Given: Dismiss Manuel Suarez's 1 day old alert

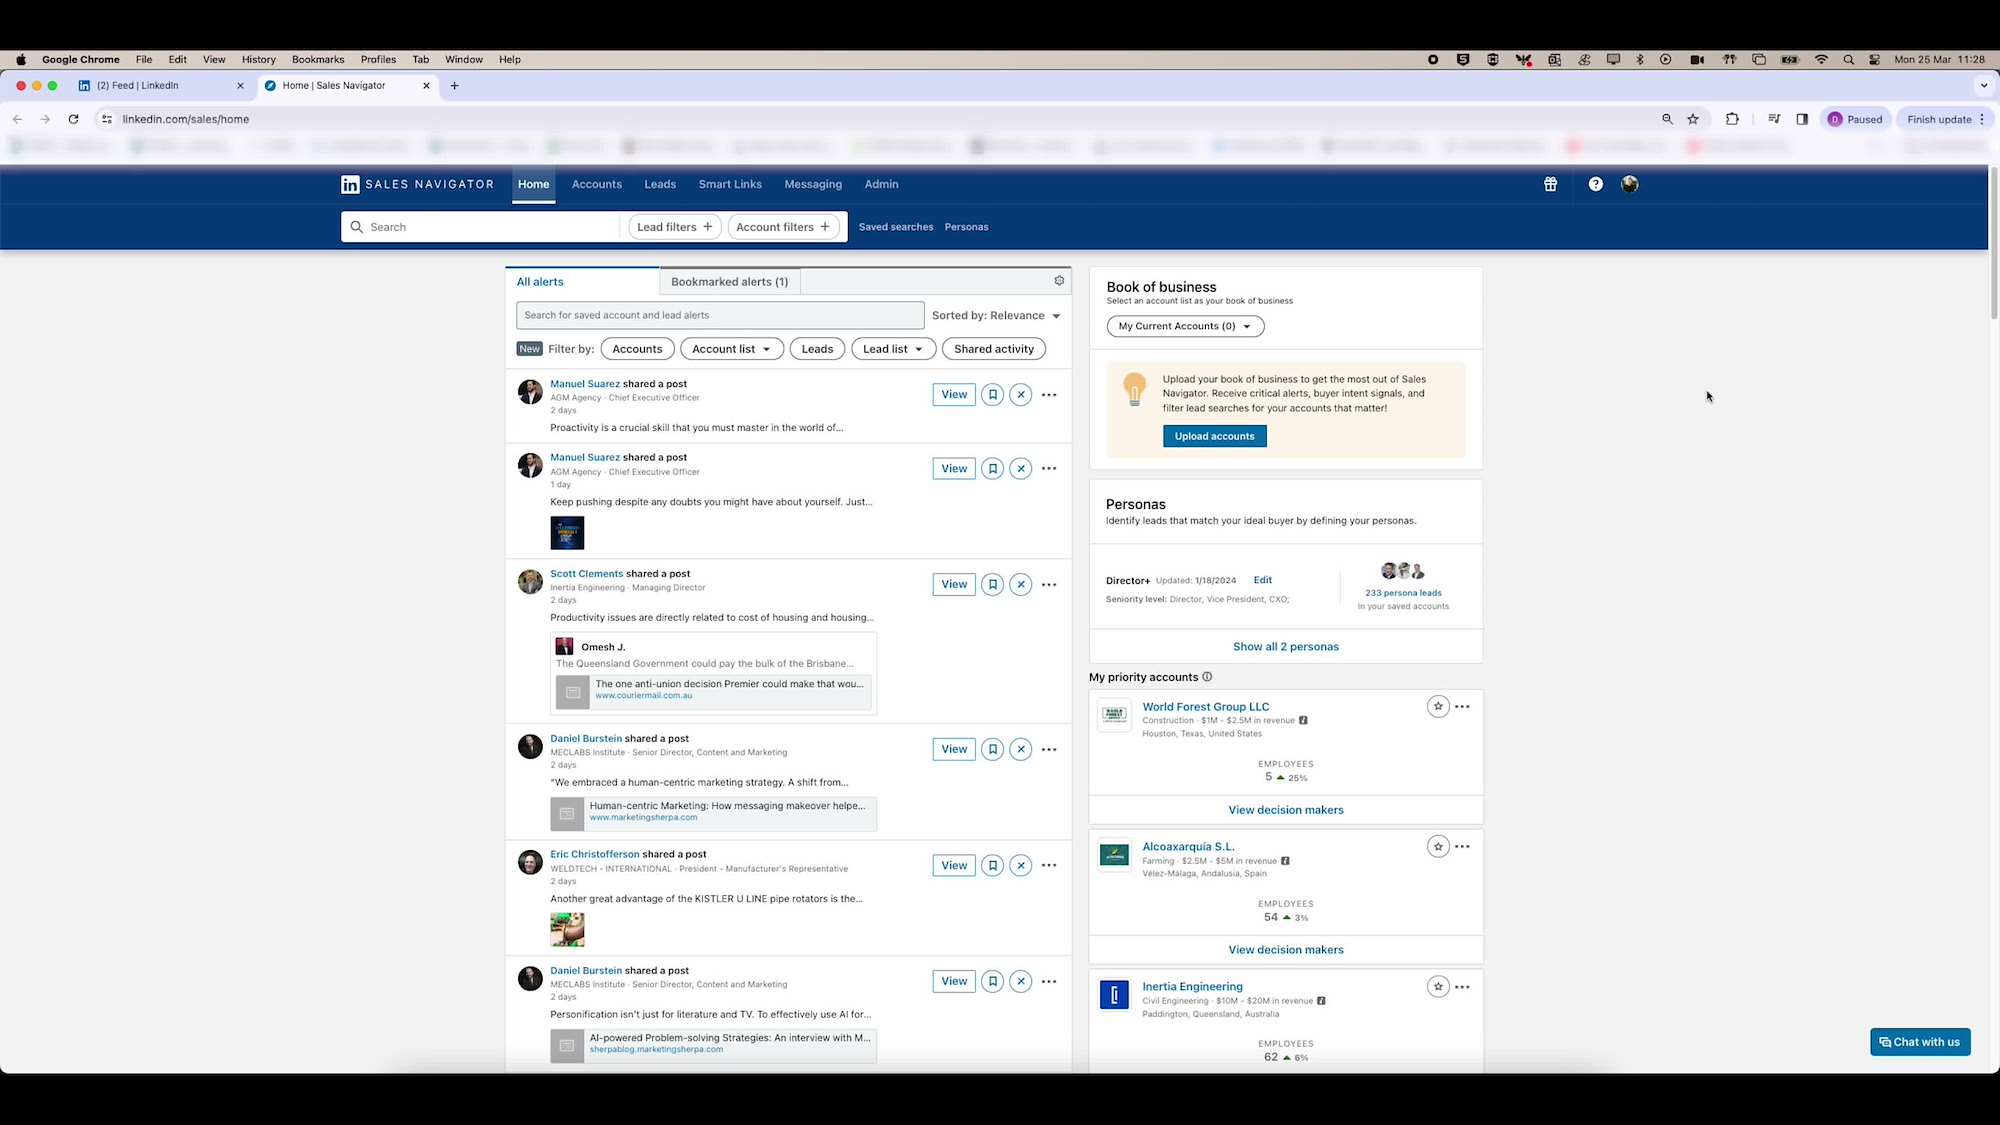Looking at the screenshot, I should pyautogui.click(x=1020, y=469).
